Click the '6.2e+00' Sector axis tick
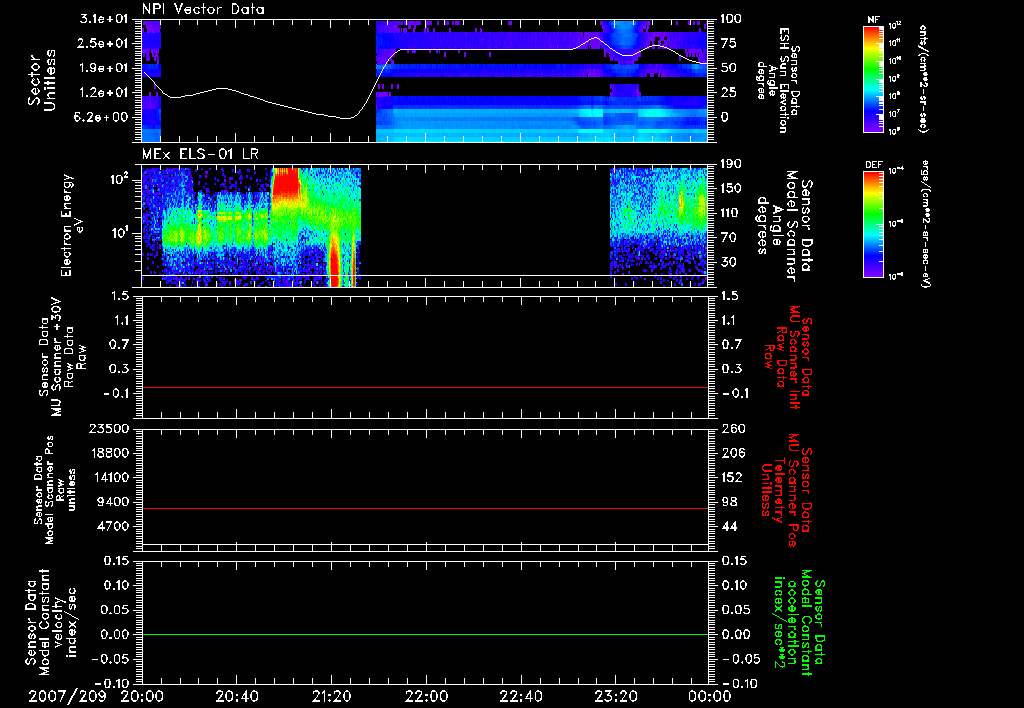The image size is (1024, 708). click(101, 118)
